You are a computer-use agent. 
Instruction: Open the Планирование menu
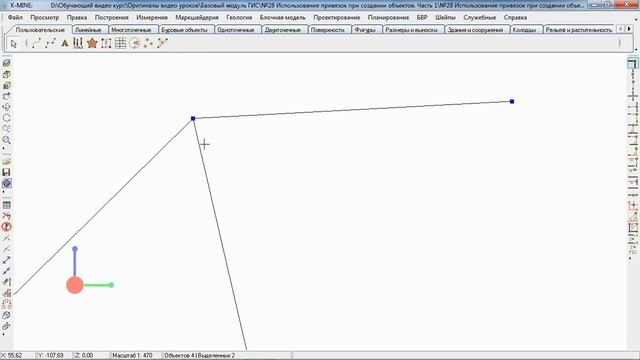point(388,18)
